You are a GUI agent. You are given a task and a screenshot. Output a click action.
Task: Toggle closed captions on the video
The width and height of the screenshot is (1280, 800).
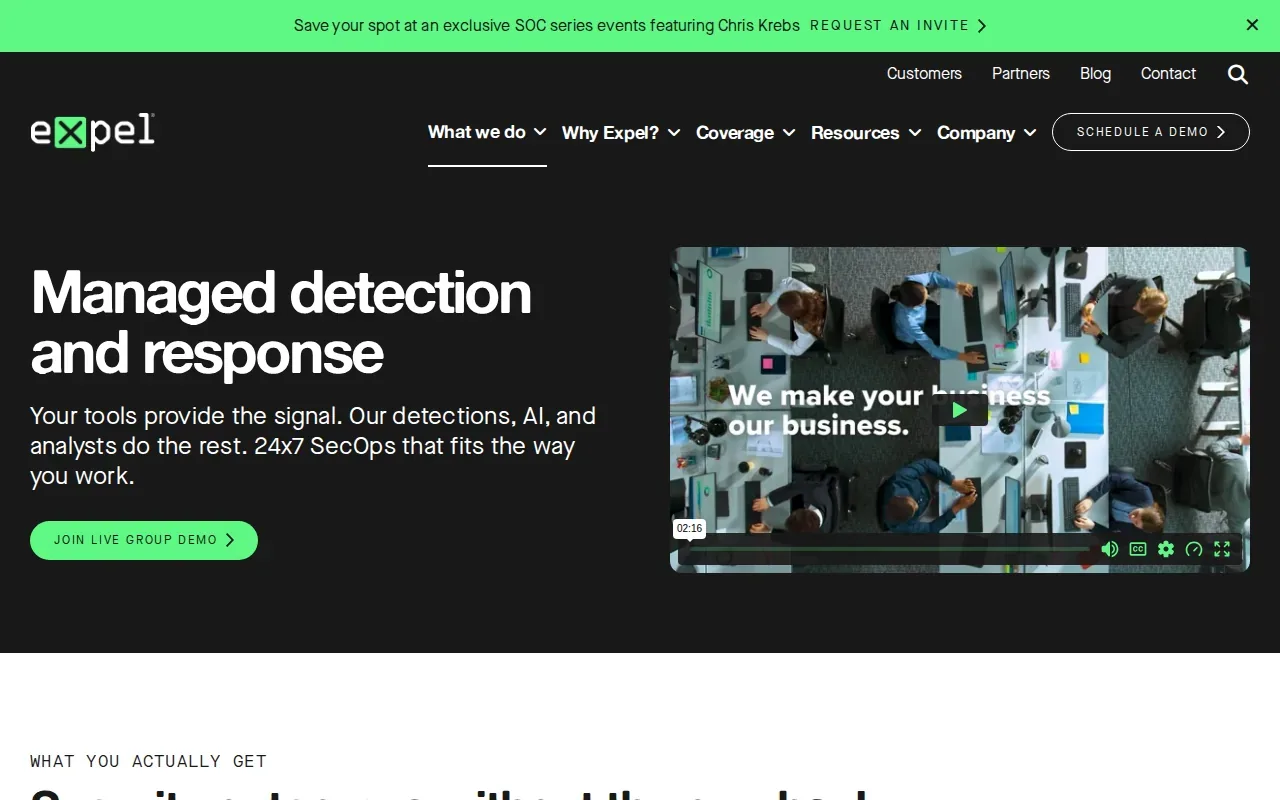(1138, 549)
